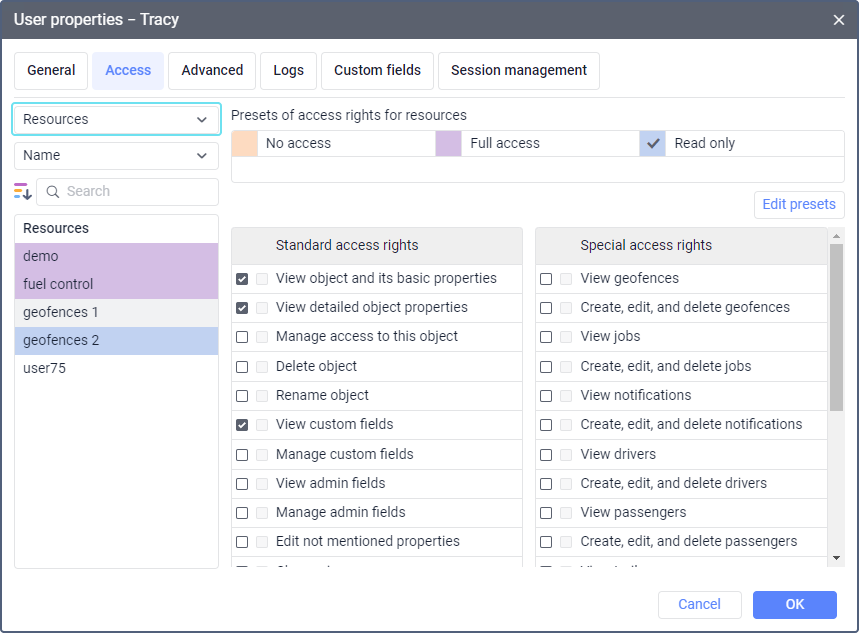This screenshot has width=859, height=633.
Task: Close the User properties dialog with X
Action: click(x=838, y=19)
